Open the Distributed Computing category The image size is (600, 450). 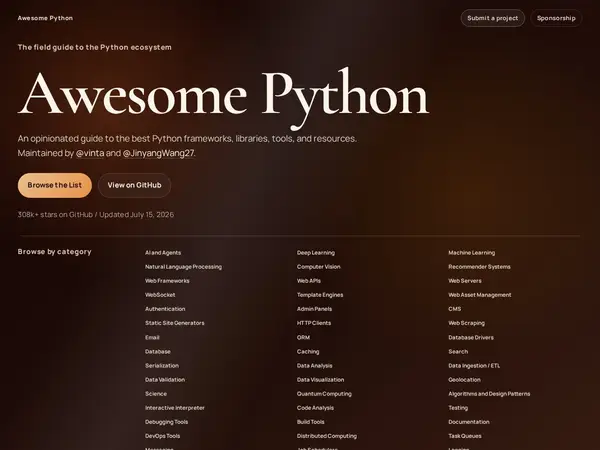pos(327,436)
